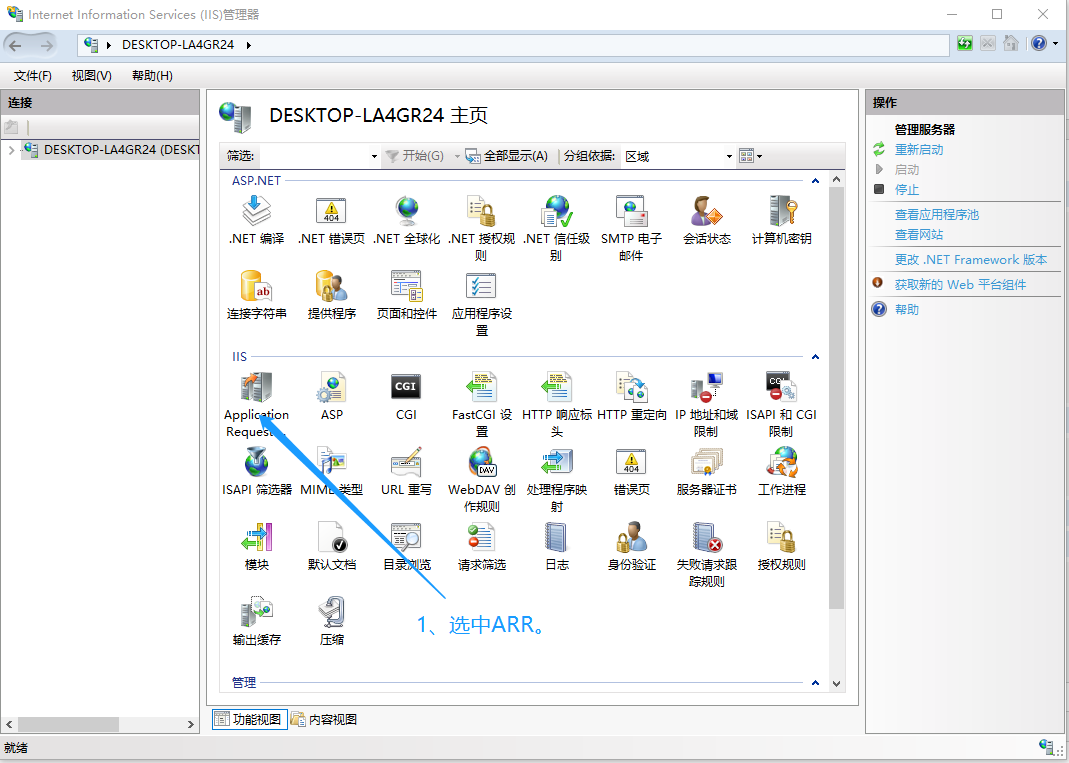1069x763 pixels.
Task: Switch to 内容视图 tab
Action: click(324, 719)
